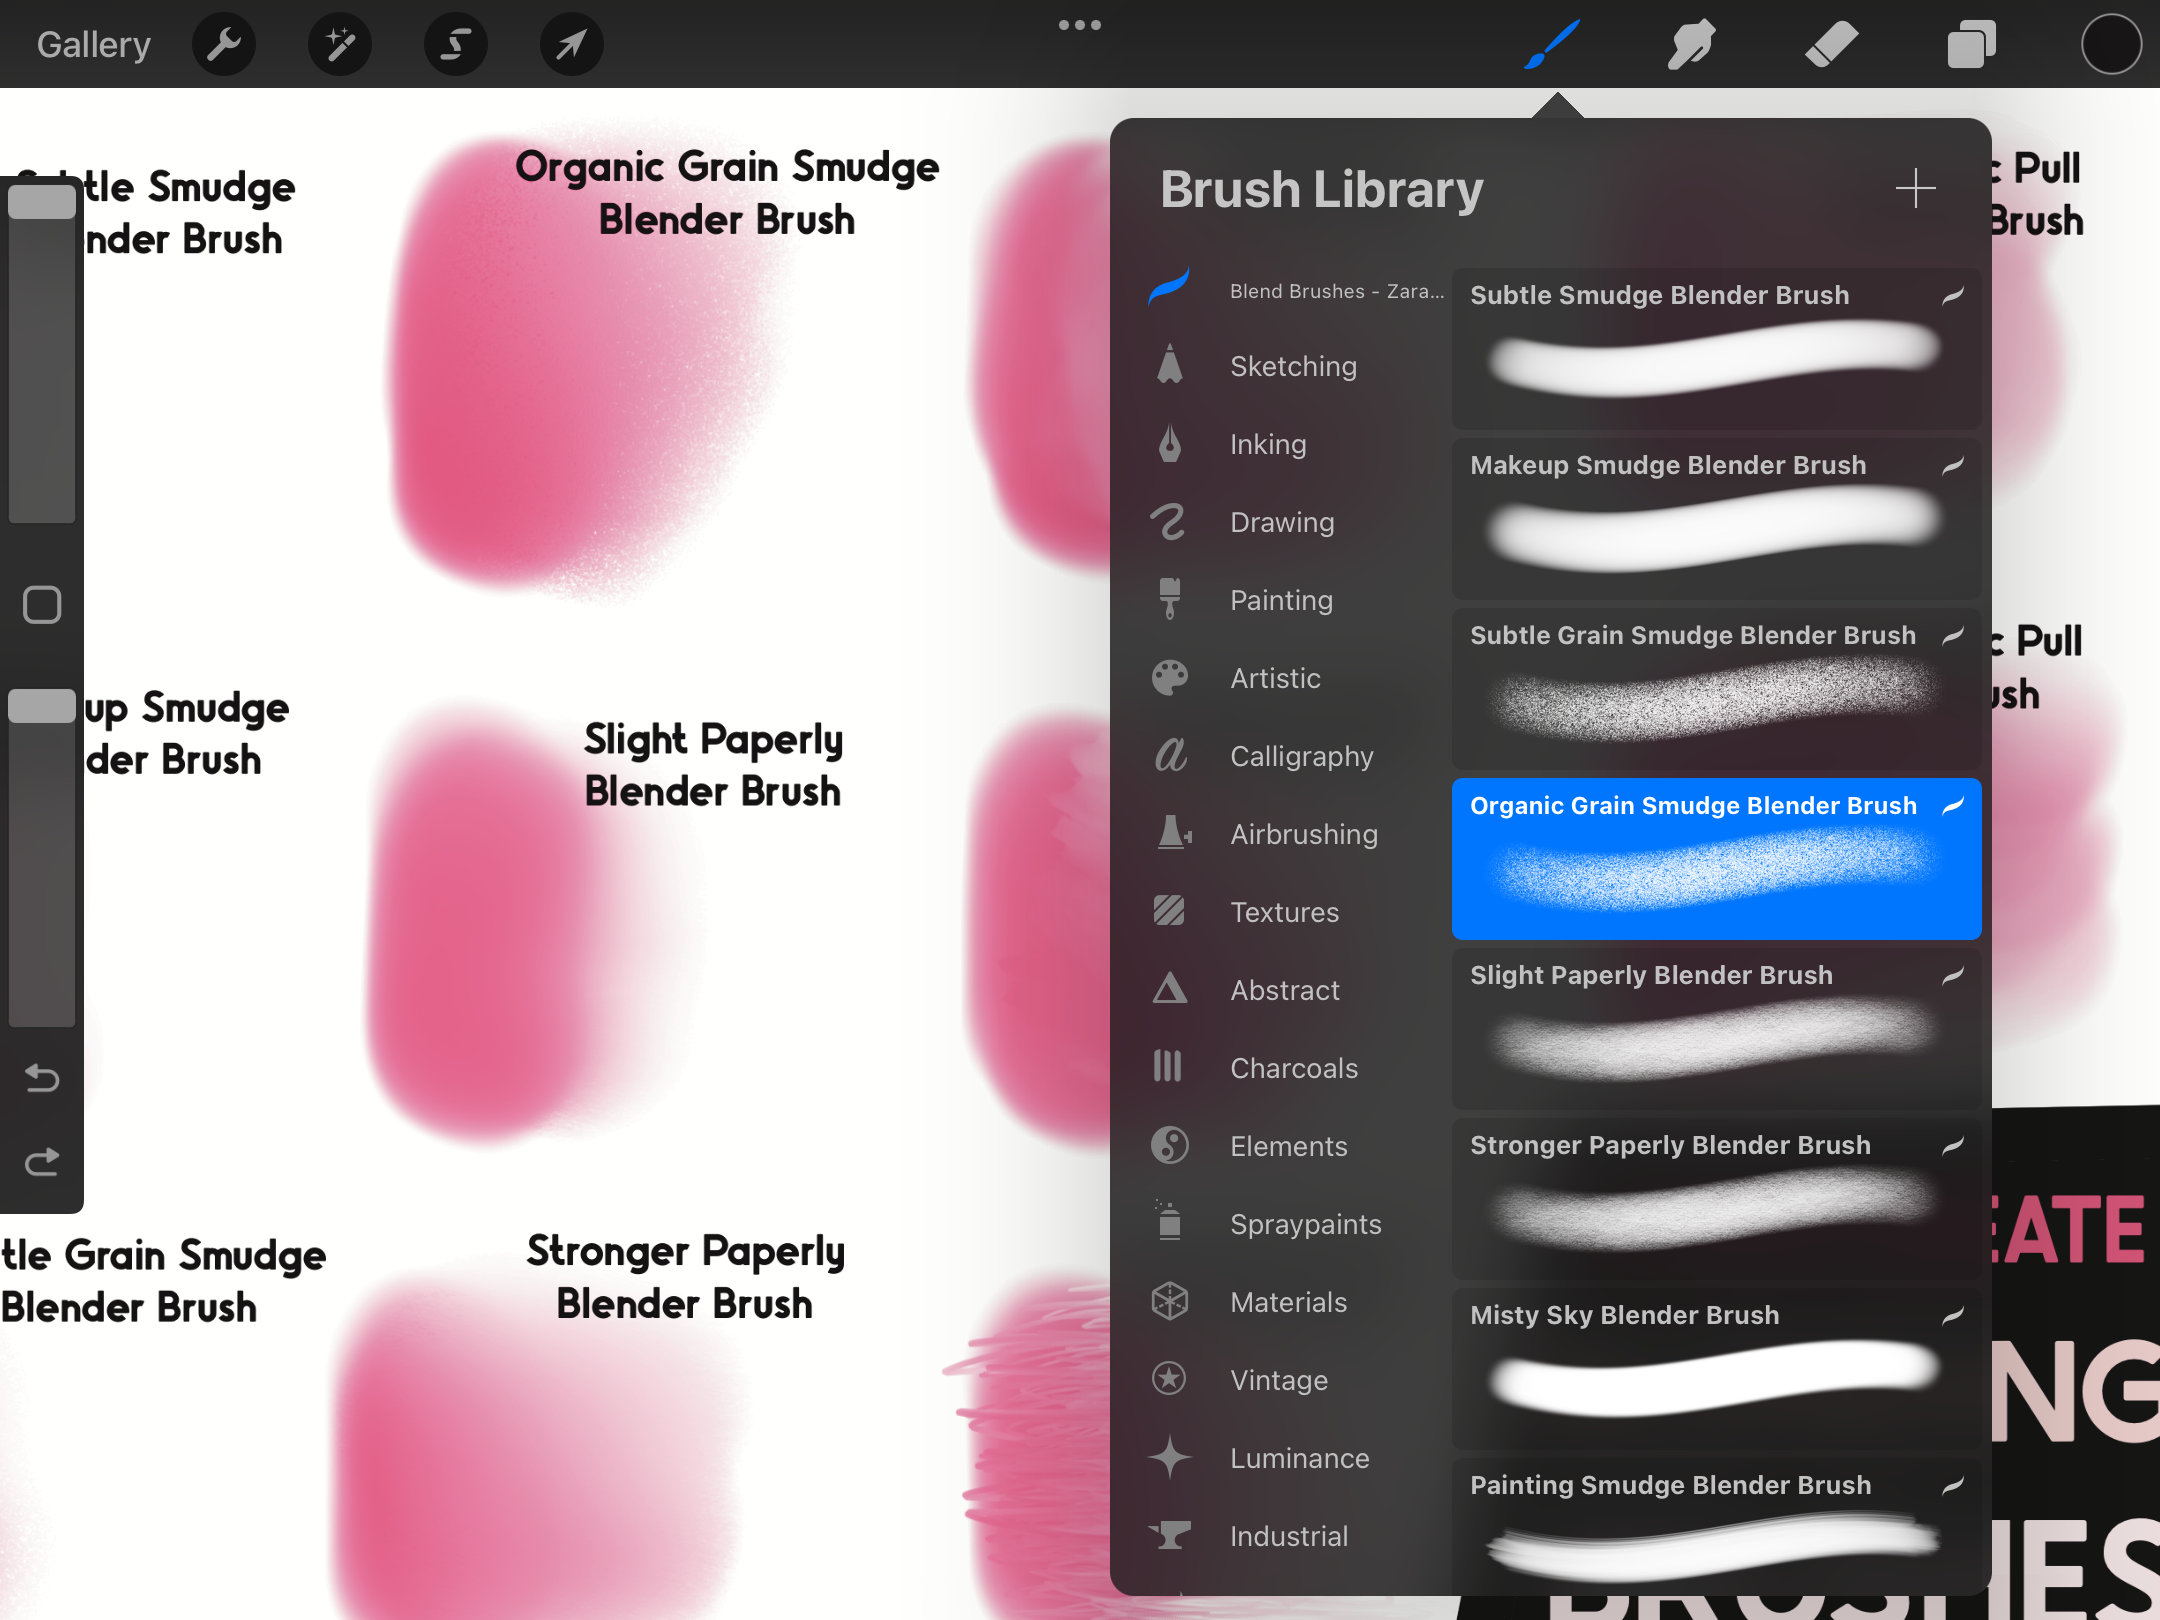Click the Airbrushing icon

point(1173,832)
